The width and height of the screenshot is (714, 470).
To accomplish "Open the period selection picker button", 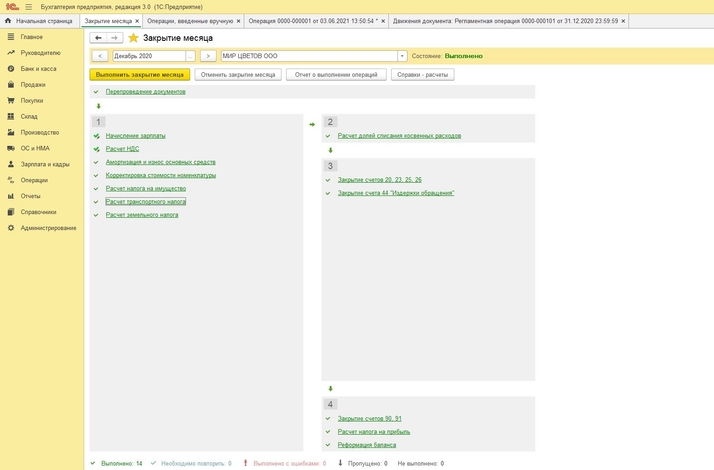I will [x=191, y=56].
